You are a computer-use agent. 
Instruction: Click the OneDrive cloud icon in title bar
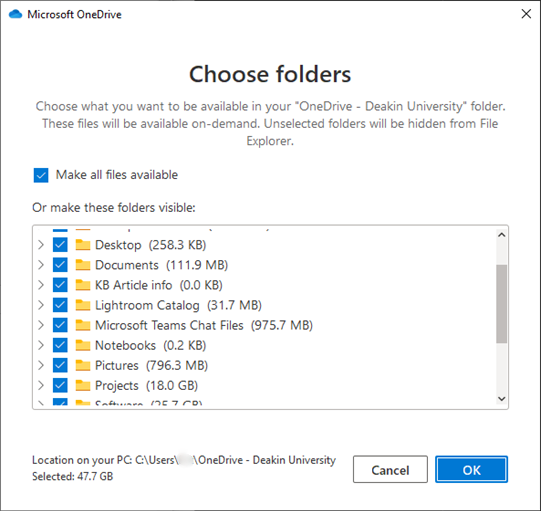pos(16,14)
